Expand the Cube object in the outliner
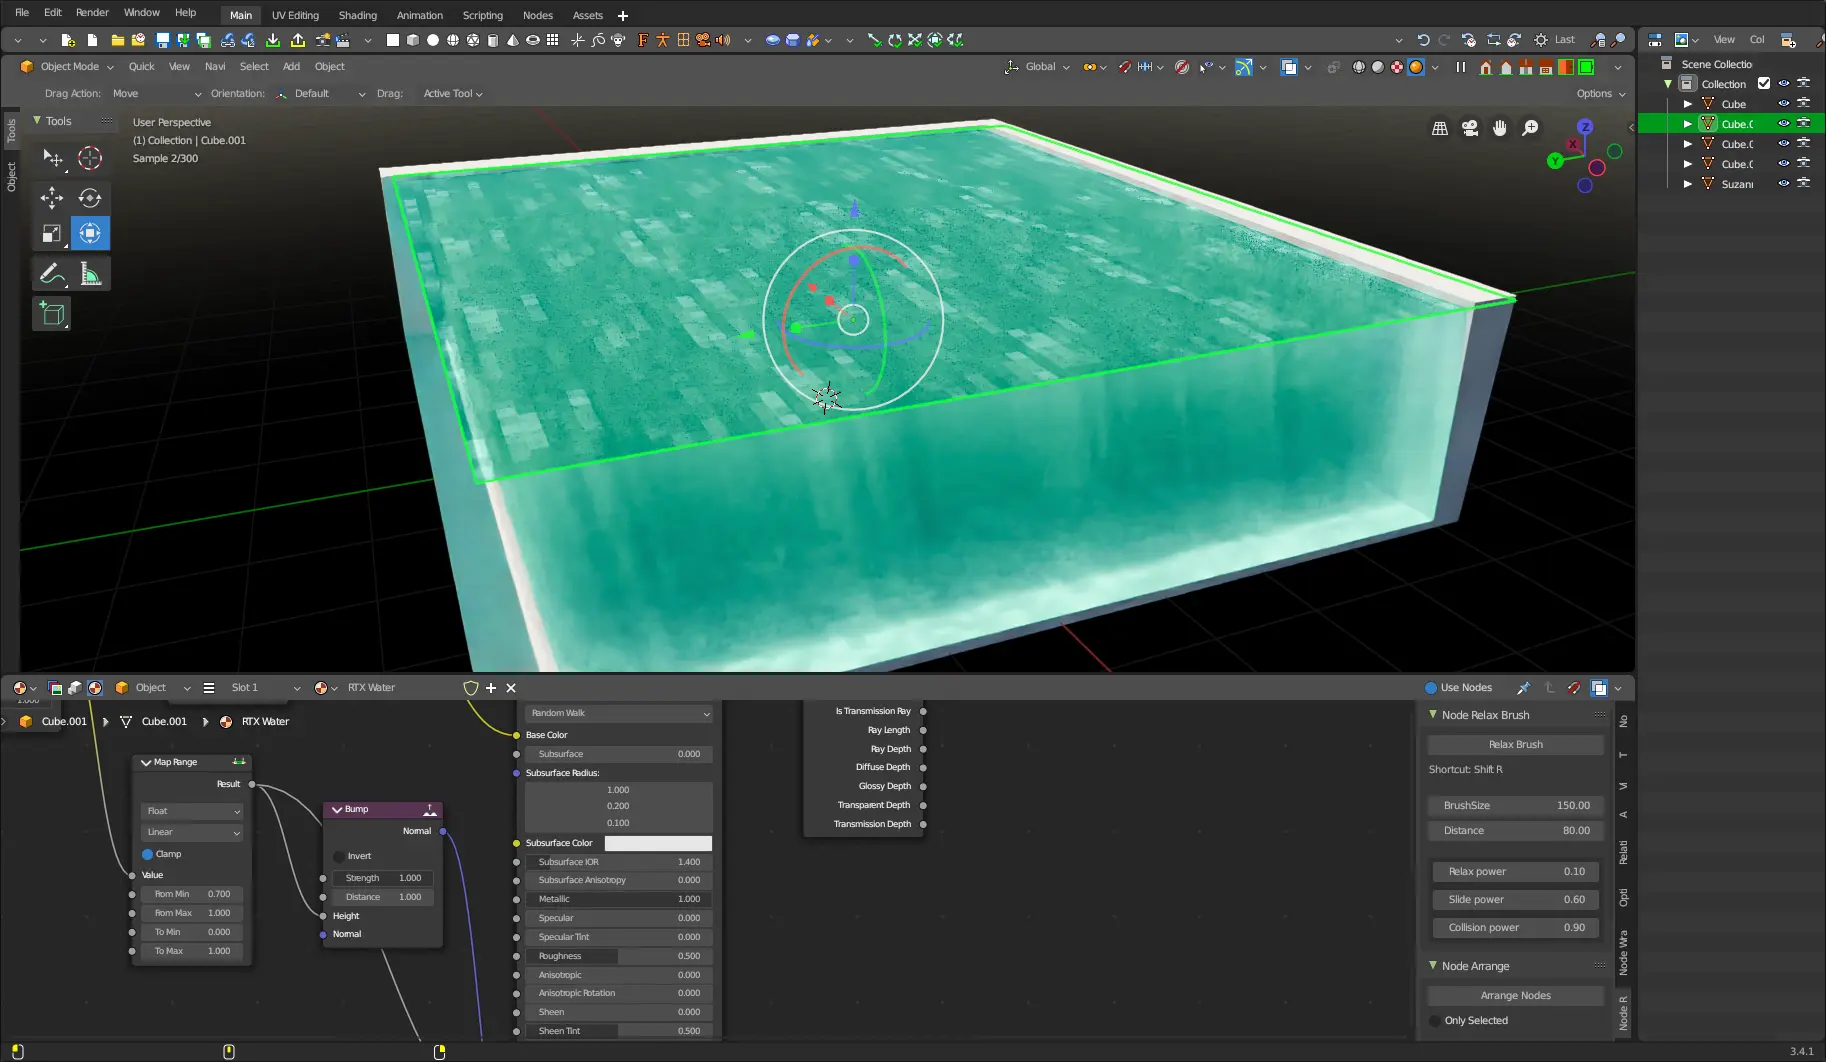The image size is (1826, 1062). 1688,103
